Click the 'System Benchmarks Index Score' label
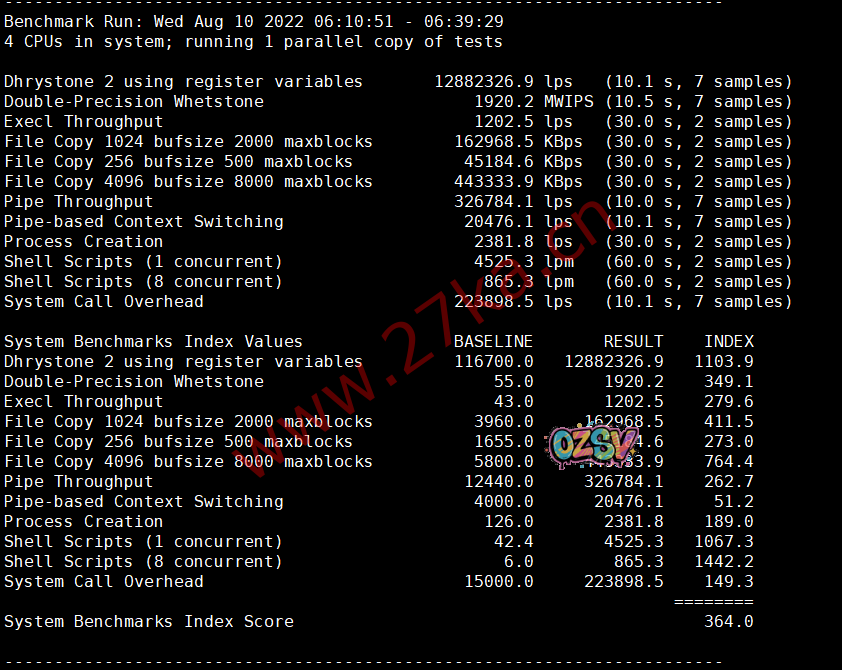The width and height of the screenshot is (842, 670). pos(148,622)
